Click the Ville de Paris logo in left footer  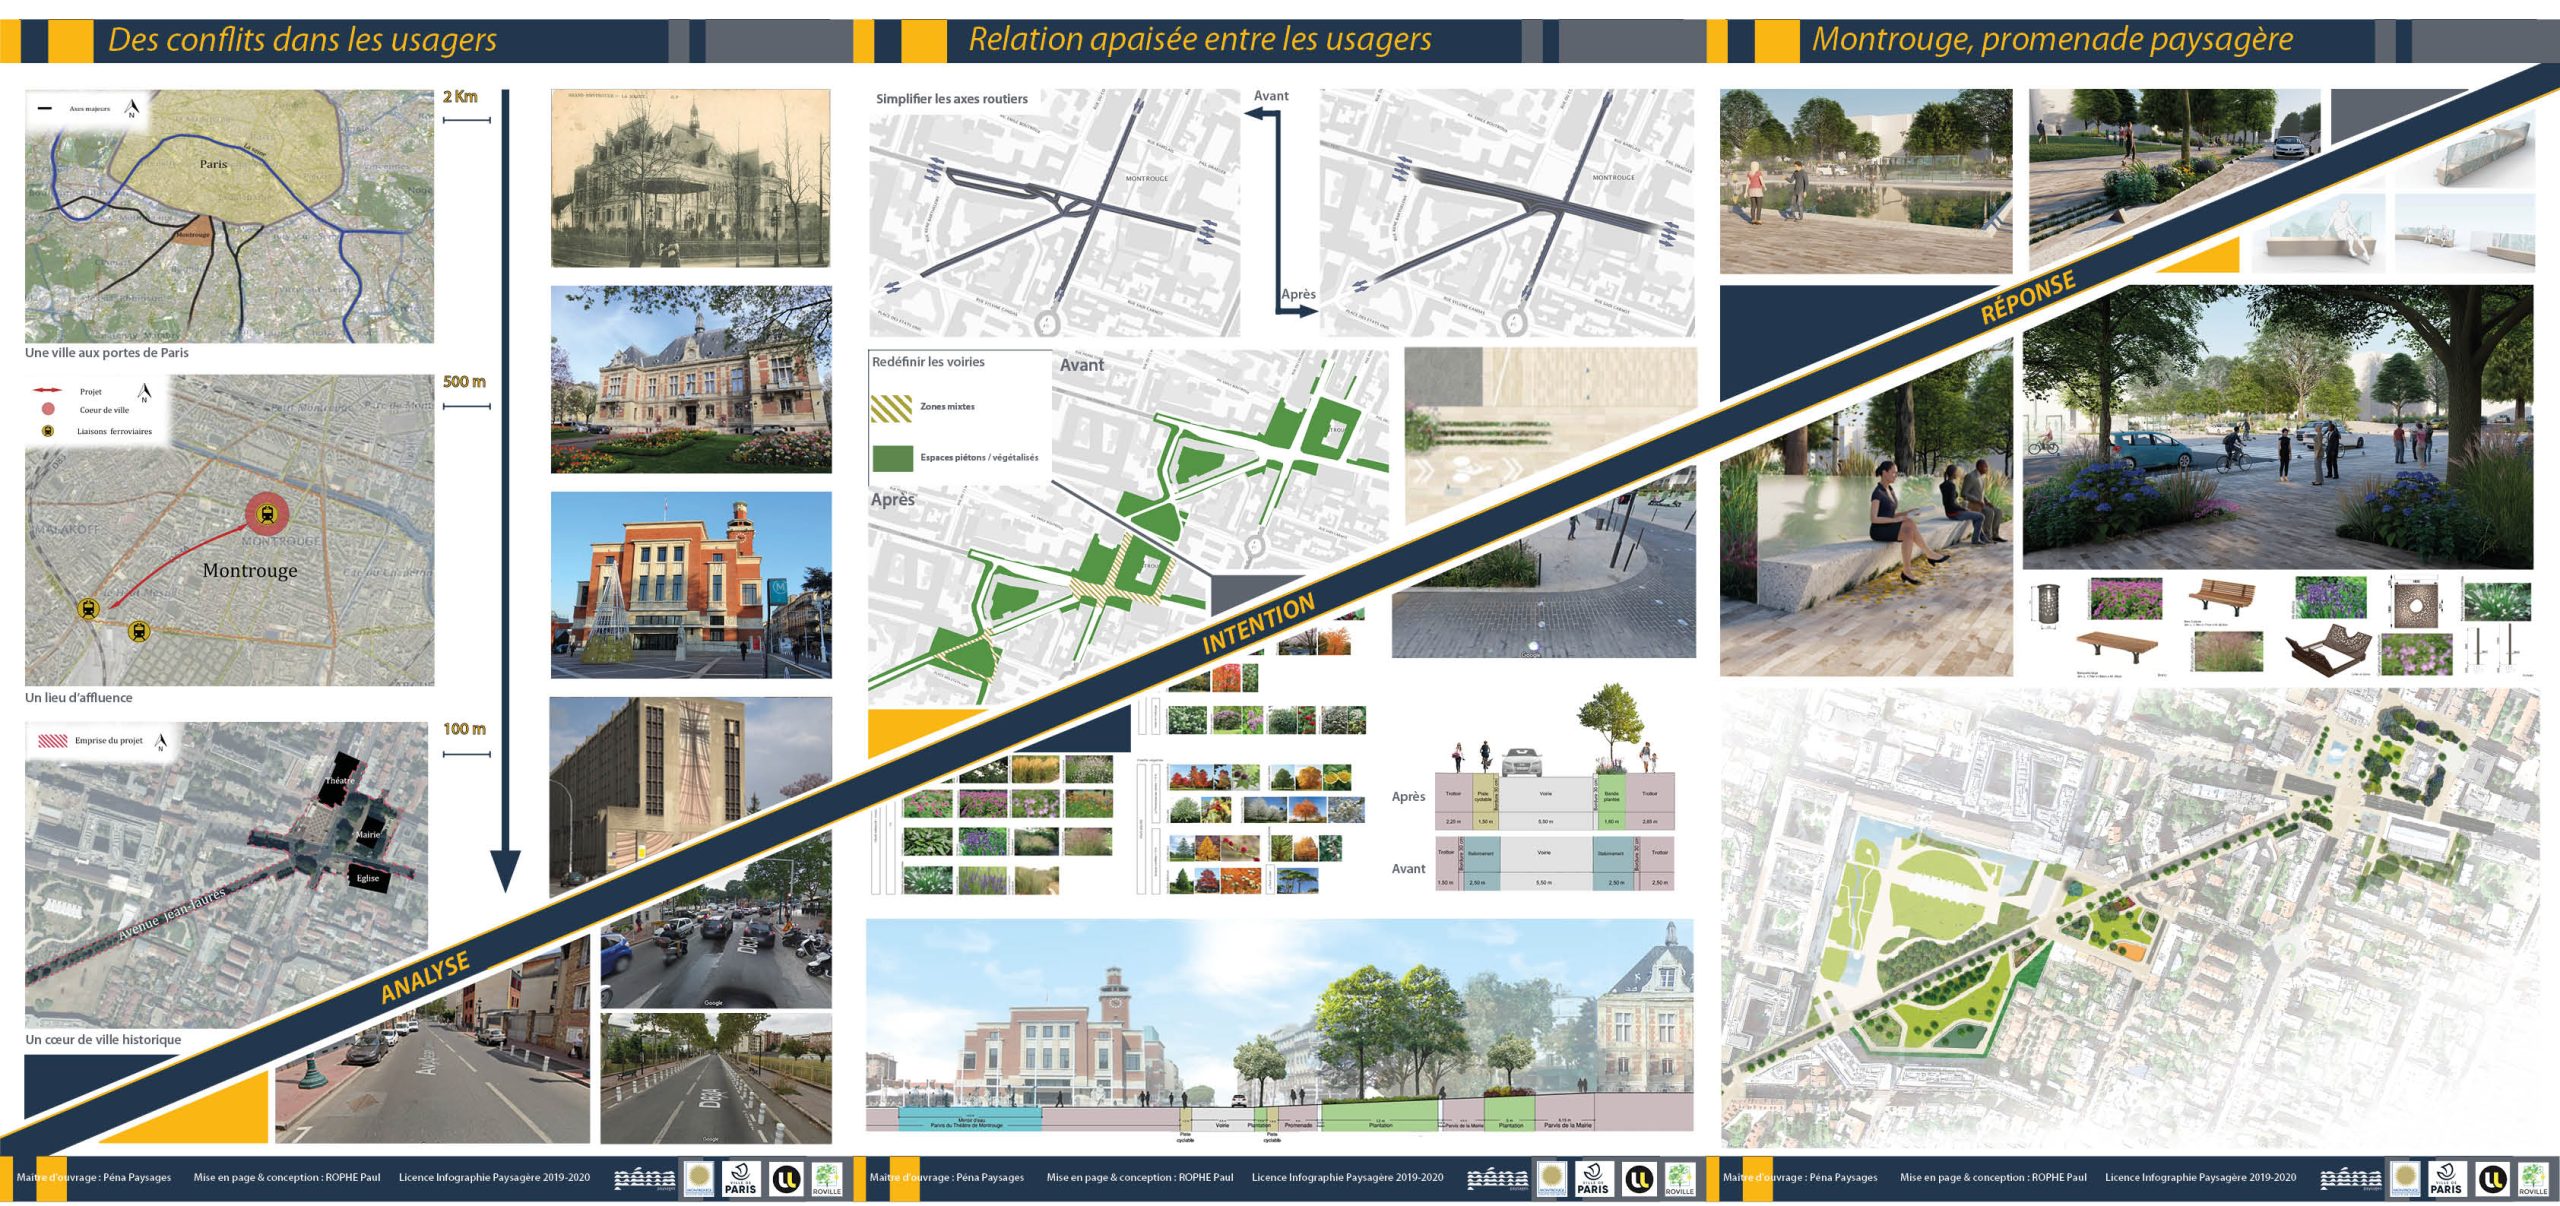(x=740, y=1178)
